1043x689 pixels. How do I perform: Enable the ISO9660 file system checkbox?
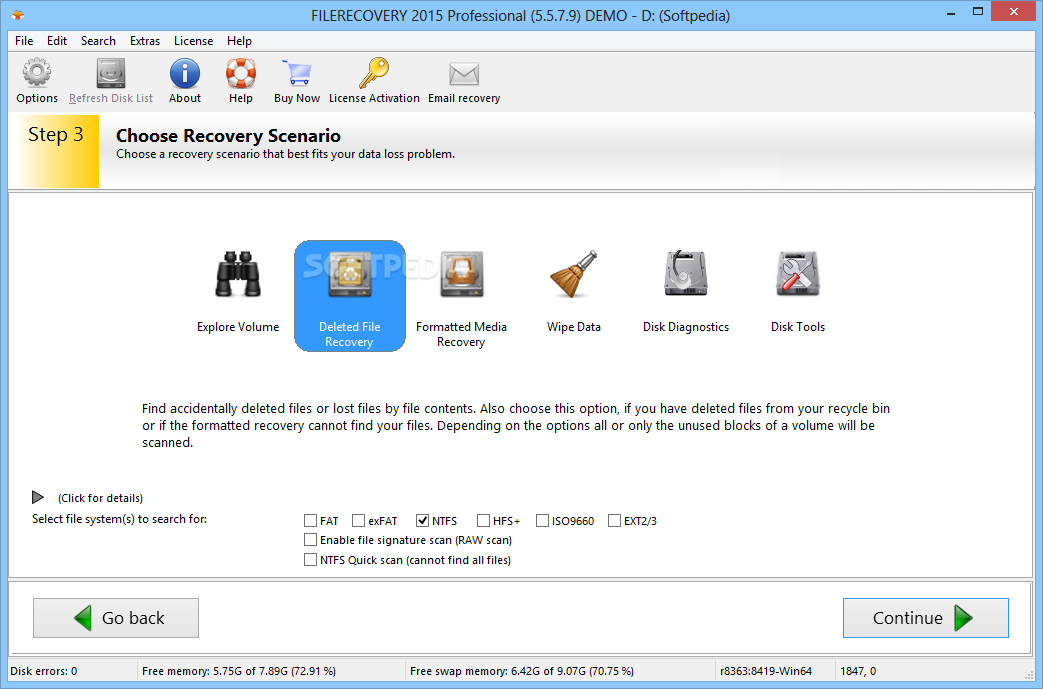542,521
